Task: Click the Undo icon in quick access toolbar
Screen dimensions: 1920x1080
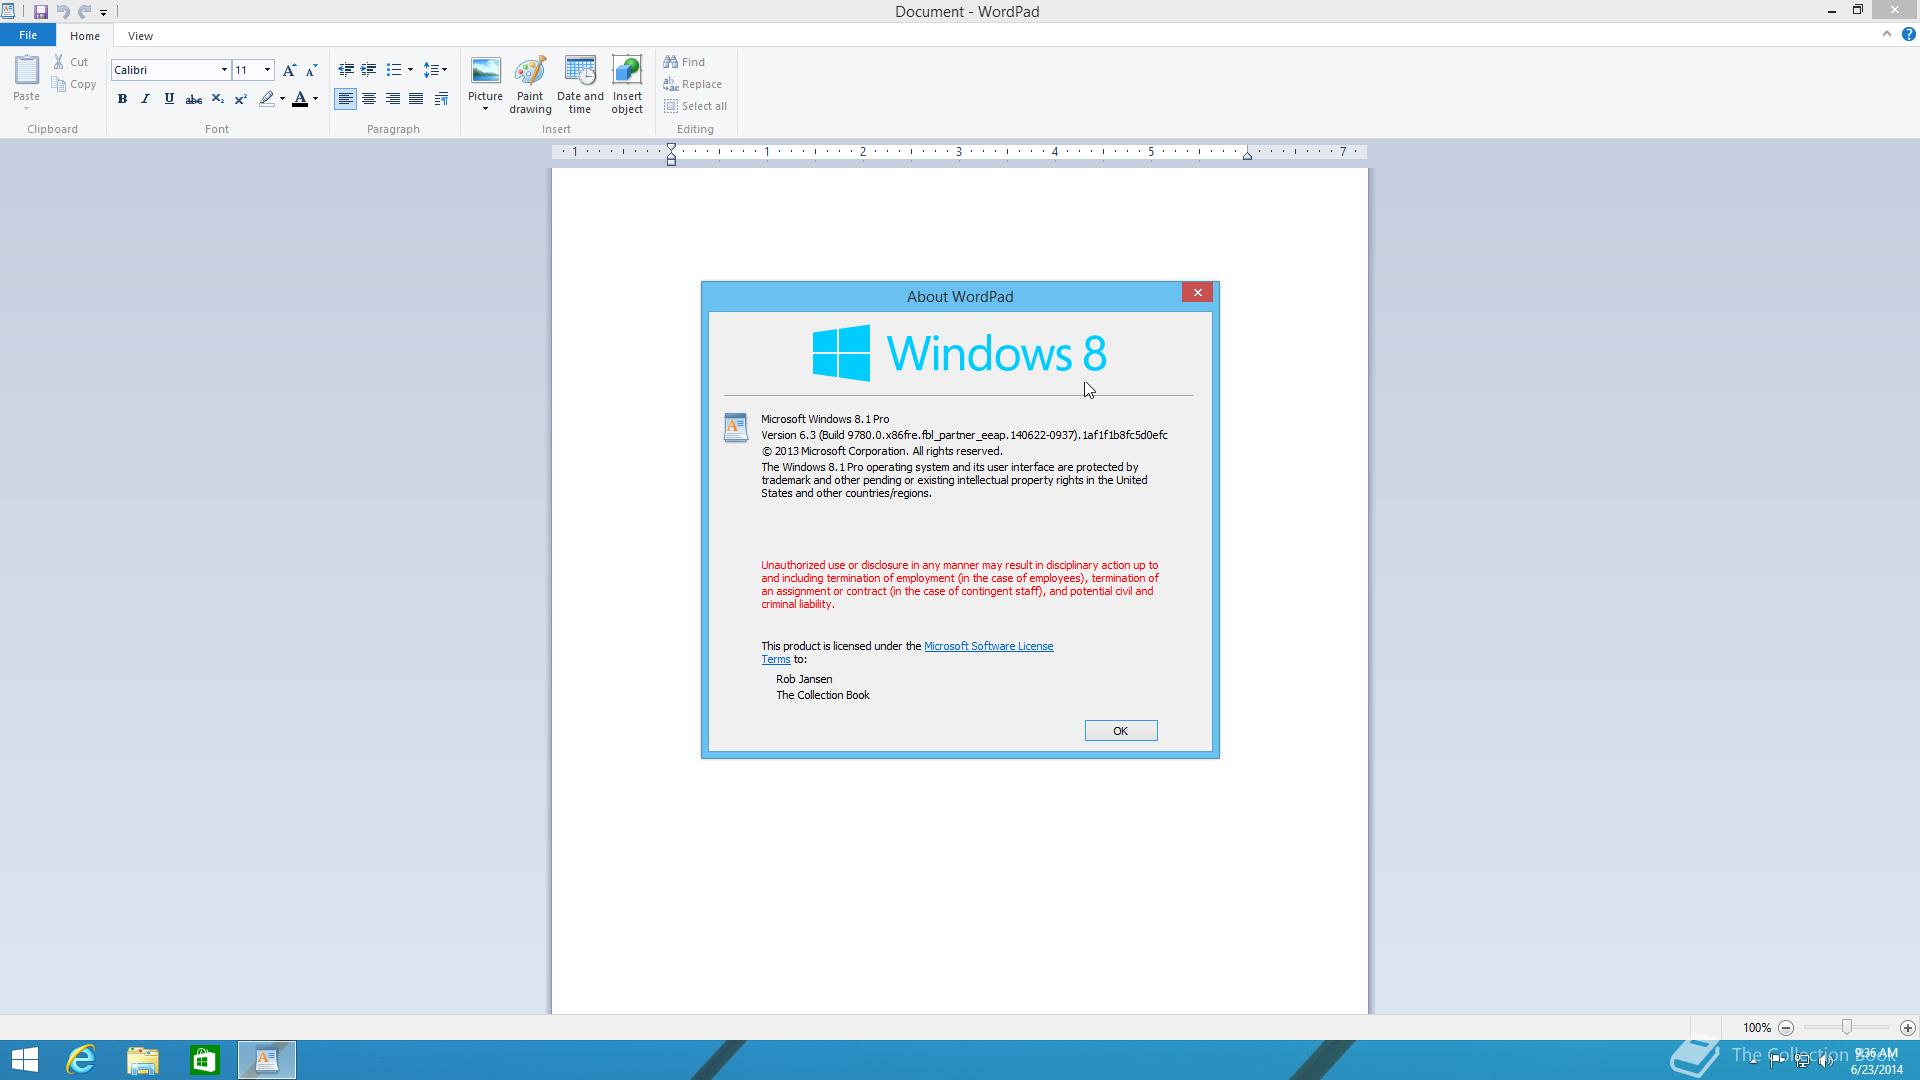Action: pyautogui.click(x=62, y=12)
